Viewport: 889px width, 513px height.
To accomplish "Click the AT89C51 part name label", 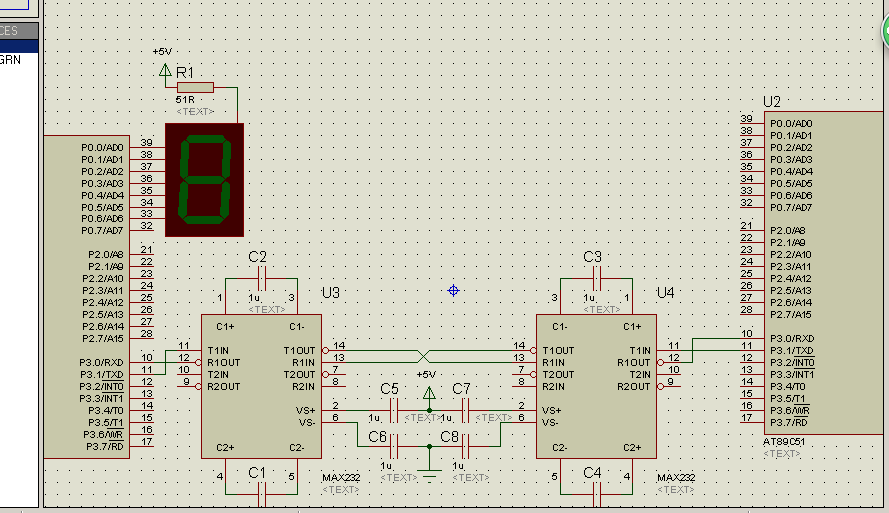I will coord(784,442).
